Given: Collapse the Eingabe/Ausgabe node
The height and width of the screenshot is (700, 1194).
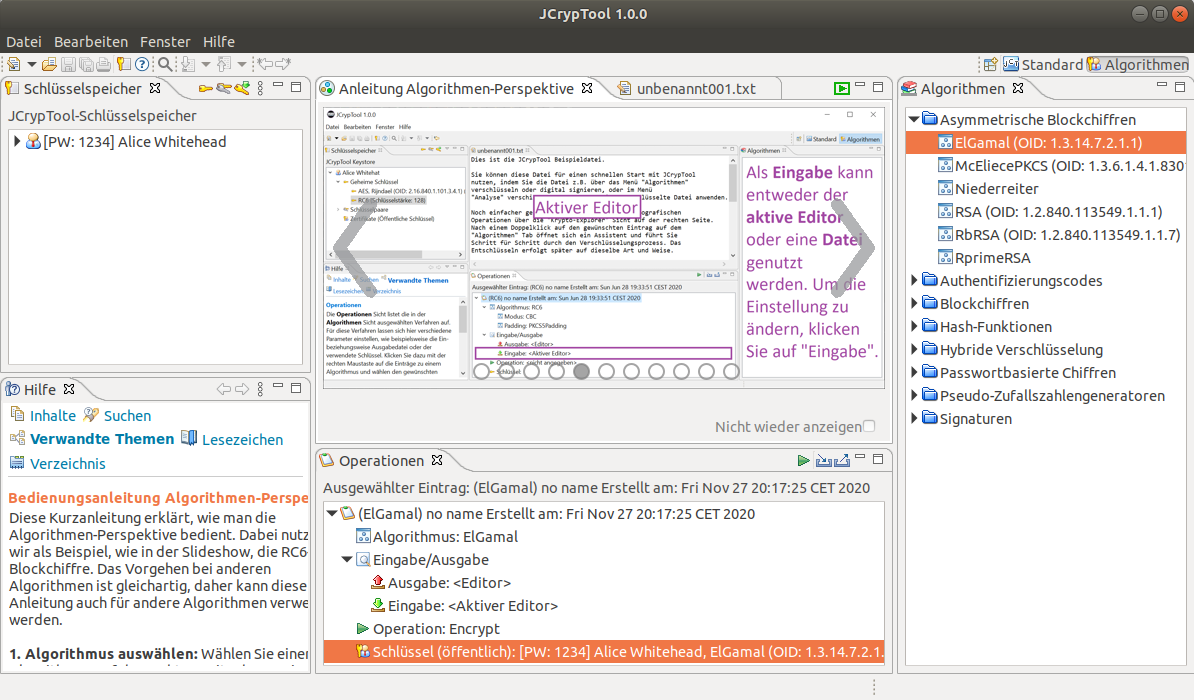Looking at the screenshot, I should [347, 560].
